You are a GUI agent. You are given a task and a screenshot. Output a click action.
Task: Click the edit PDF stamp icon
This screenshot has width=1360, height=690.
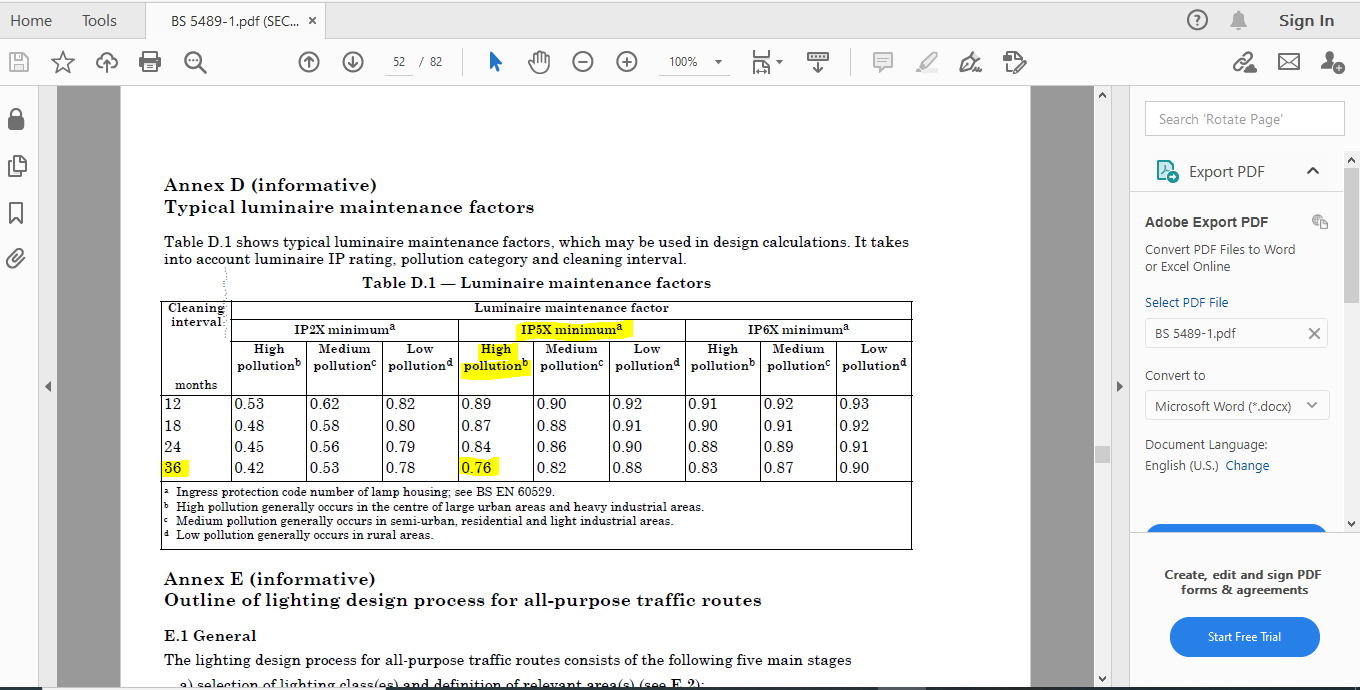point(1014,62)
